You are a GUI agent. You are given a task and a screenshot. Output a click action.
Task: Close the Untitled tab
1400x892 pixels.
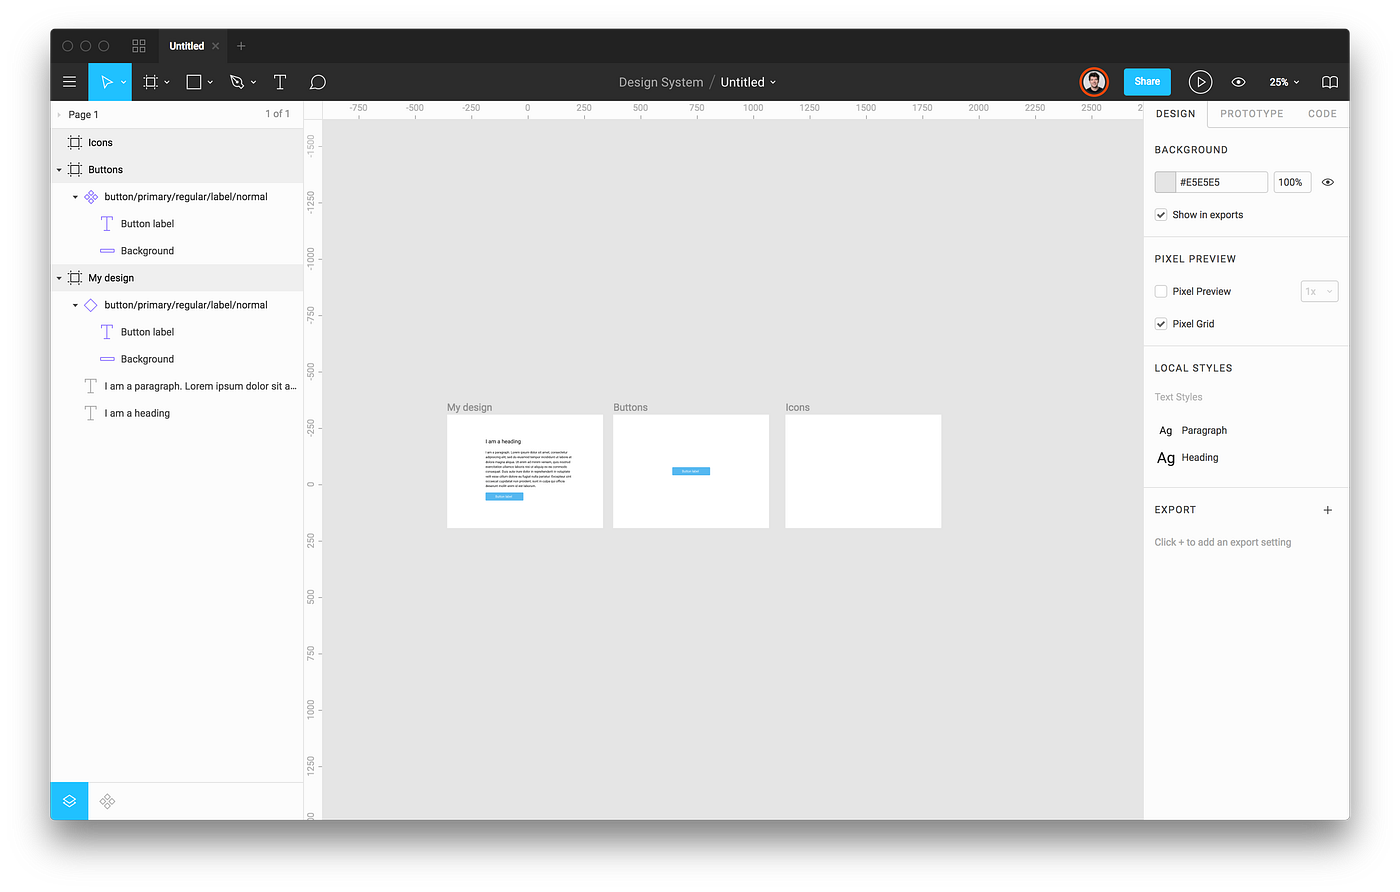(x=215, y=46)
